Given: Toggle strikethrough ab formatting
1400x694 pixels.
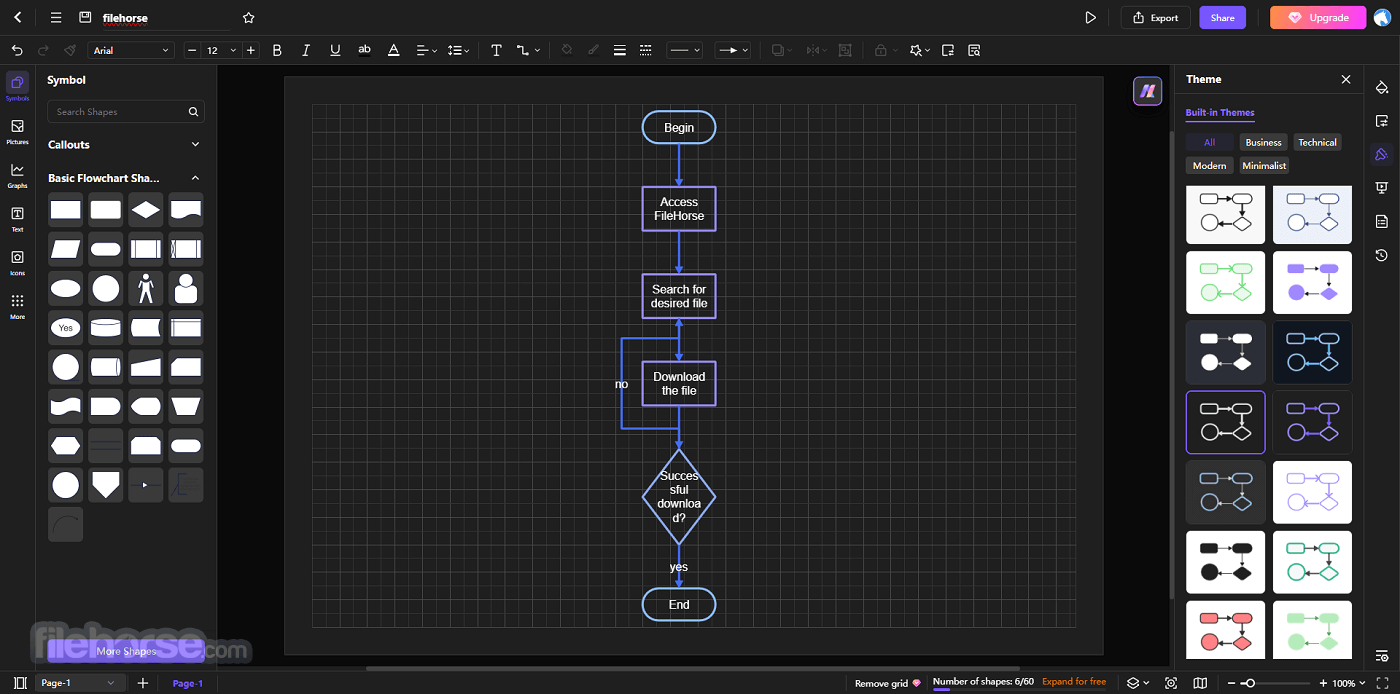Looking at the screenshot, I should tap(364, 50).
